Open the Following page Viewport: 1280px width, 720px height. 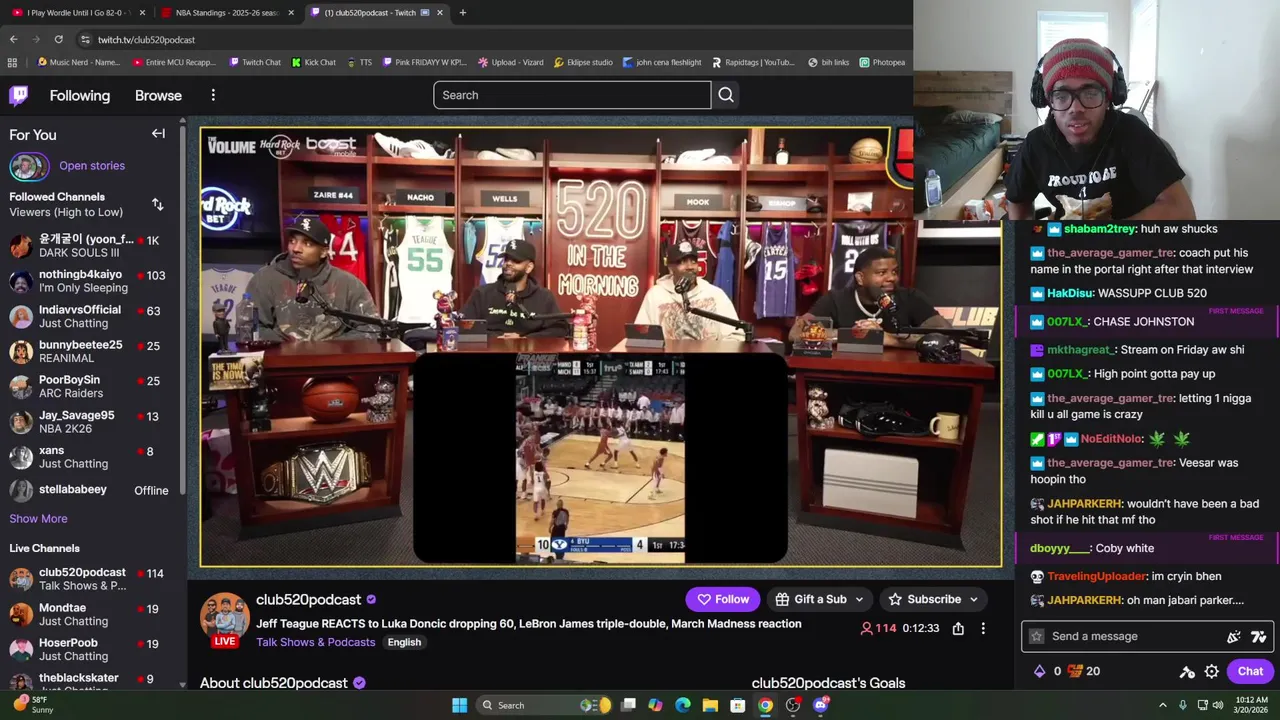80,96
